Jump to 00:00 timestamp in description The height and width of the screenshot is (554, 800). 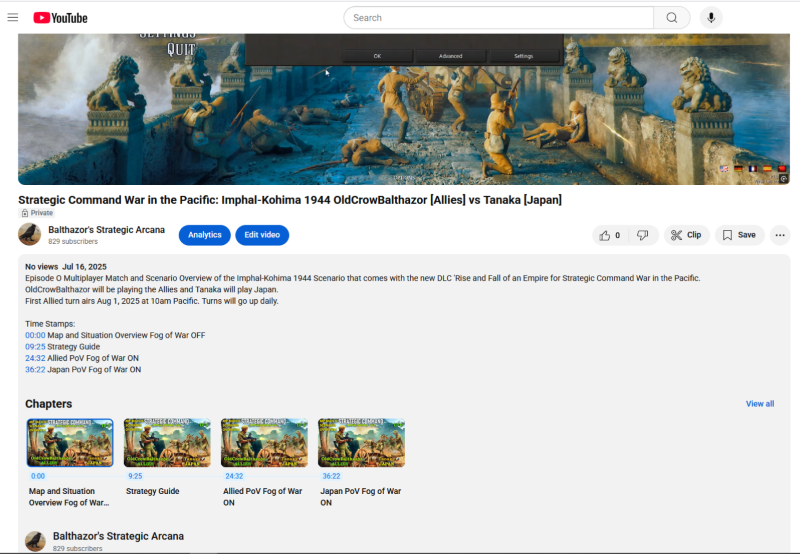pyautogui.click(x=35, y=335)
